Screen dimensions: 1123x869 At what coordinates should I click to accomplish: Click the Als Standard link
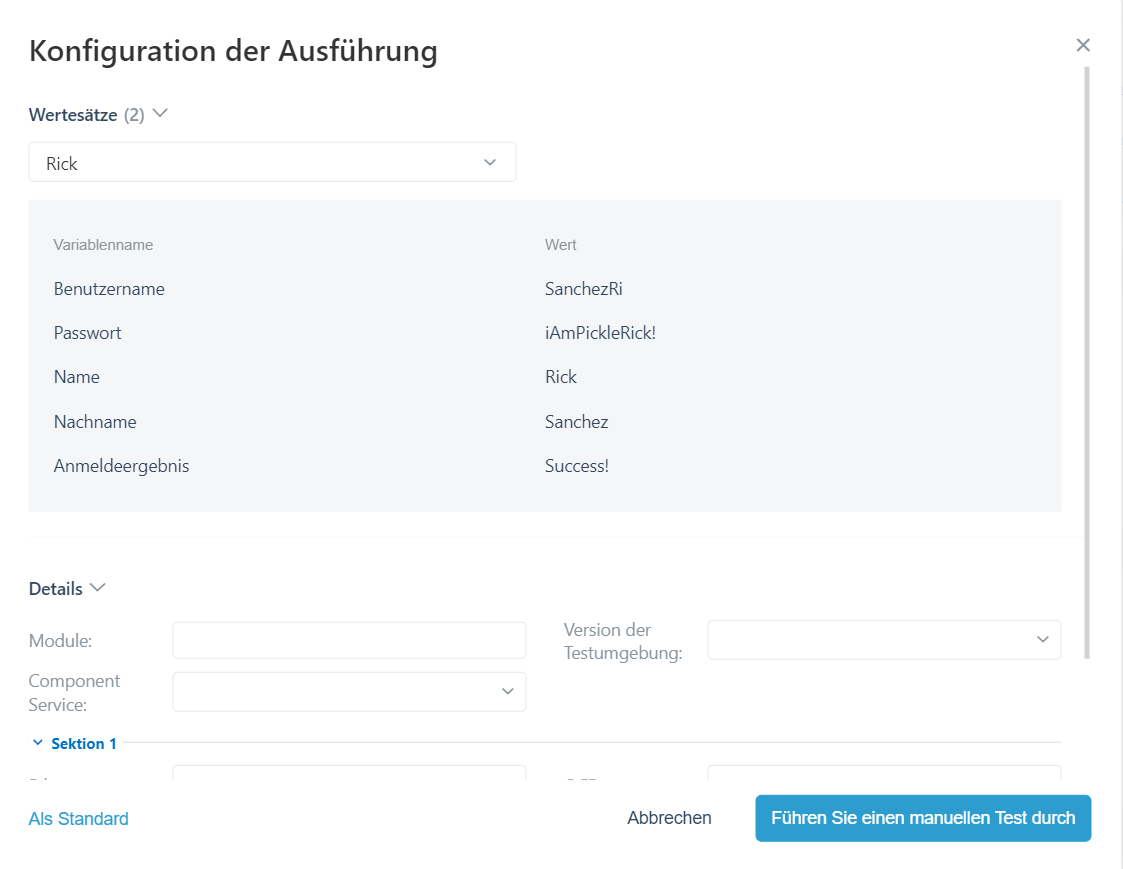coord(79,819)
